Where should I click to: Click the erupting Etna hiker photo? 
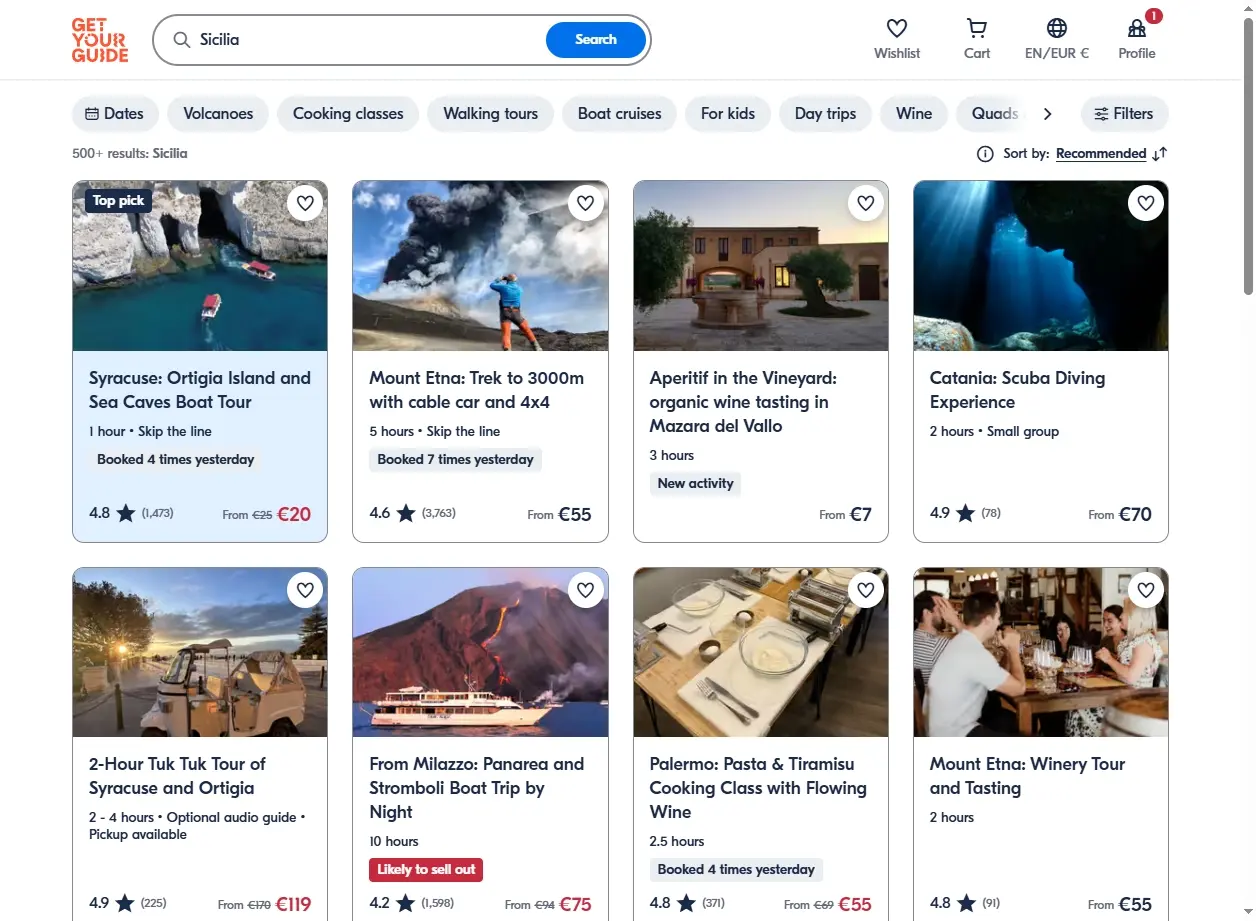(x=480, y=266)
